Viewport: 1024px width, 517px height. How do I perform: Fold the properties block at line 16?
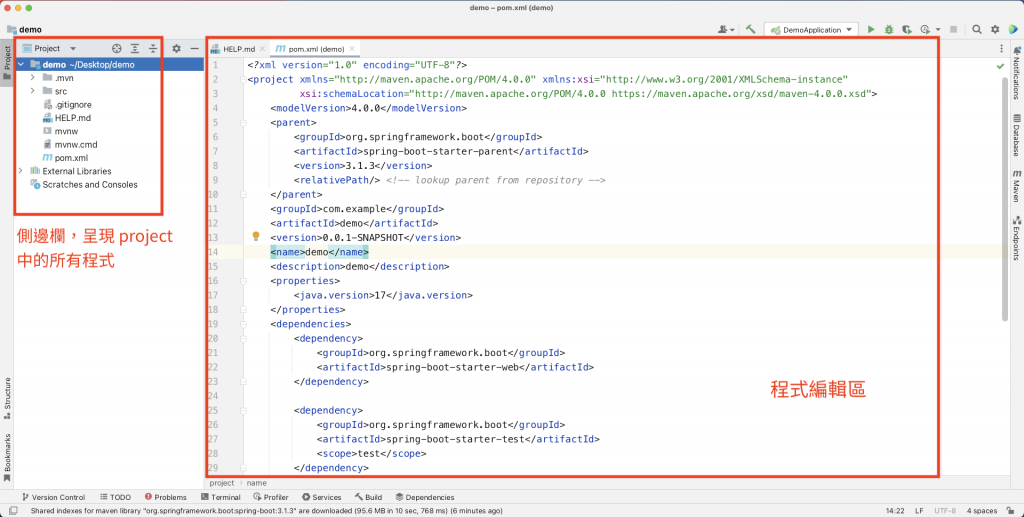(x=243, y=281)
